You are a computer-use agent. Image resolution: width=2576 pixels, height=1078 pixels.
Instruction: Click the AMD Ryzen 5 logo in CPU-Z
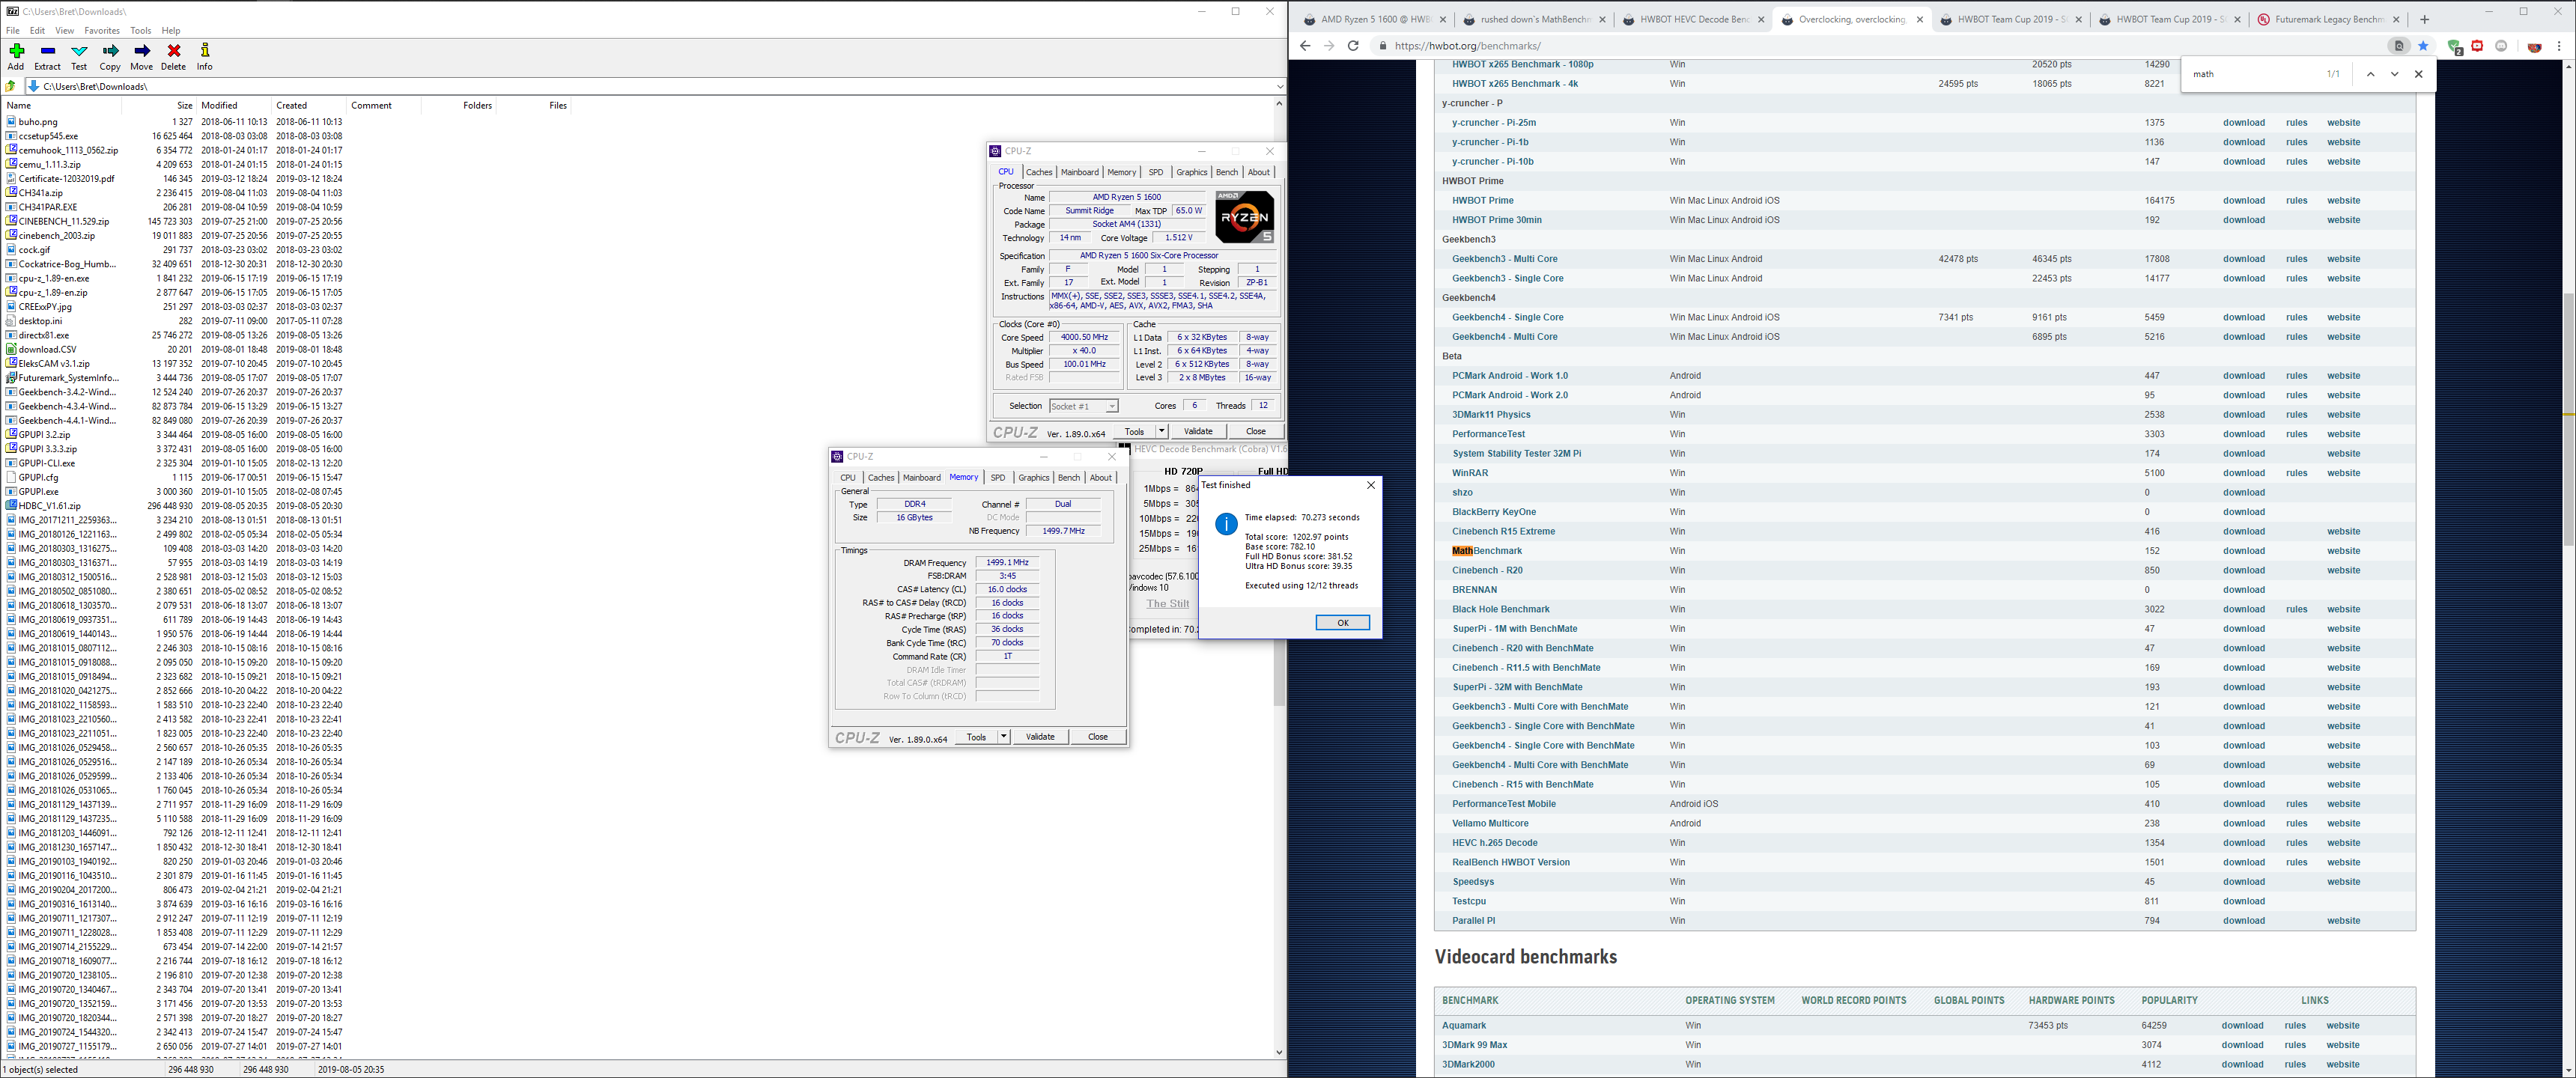[x=1244, y=217]
